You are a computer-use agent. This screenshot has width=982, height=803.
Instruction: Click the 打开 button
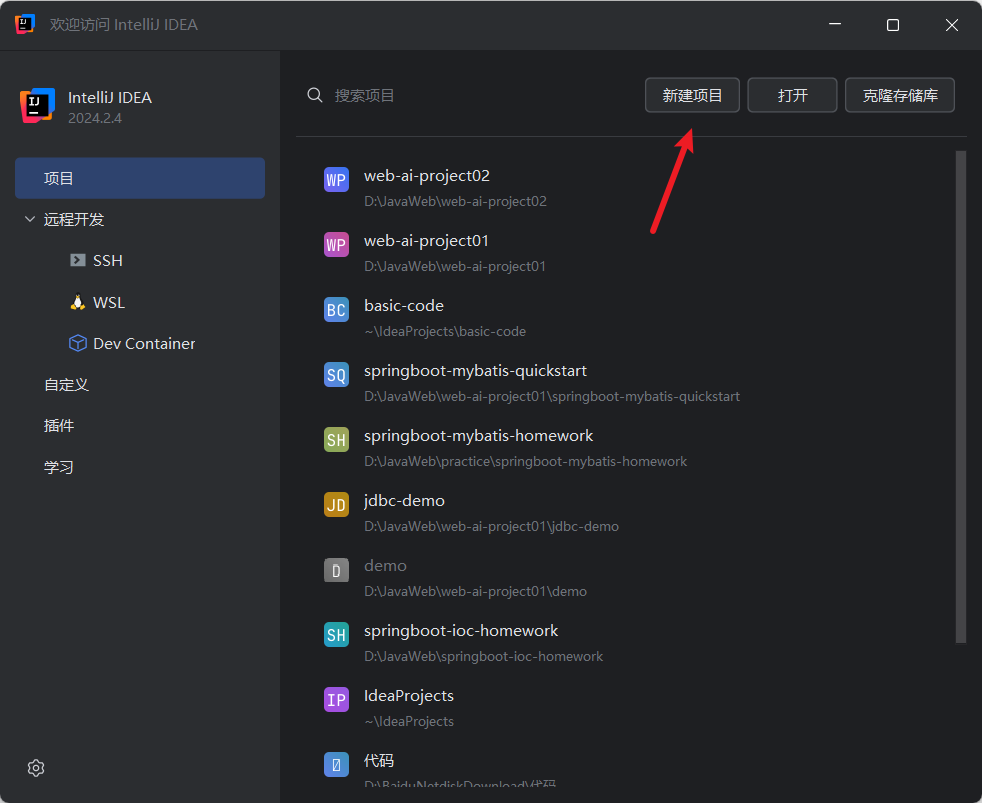coord(792,95)
